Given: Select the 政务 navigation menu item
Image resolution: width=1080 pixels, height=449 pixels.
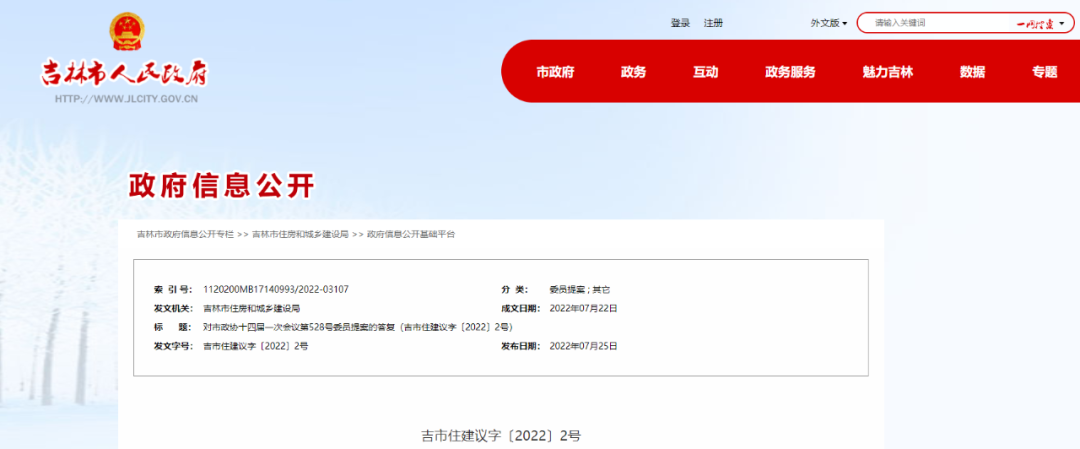Looking at the screenshot, I should pyautogui.click(x=634, y=72).
